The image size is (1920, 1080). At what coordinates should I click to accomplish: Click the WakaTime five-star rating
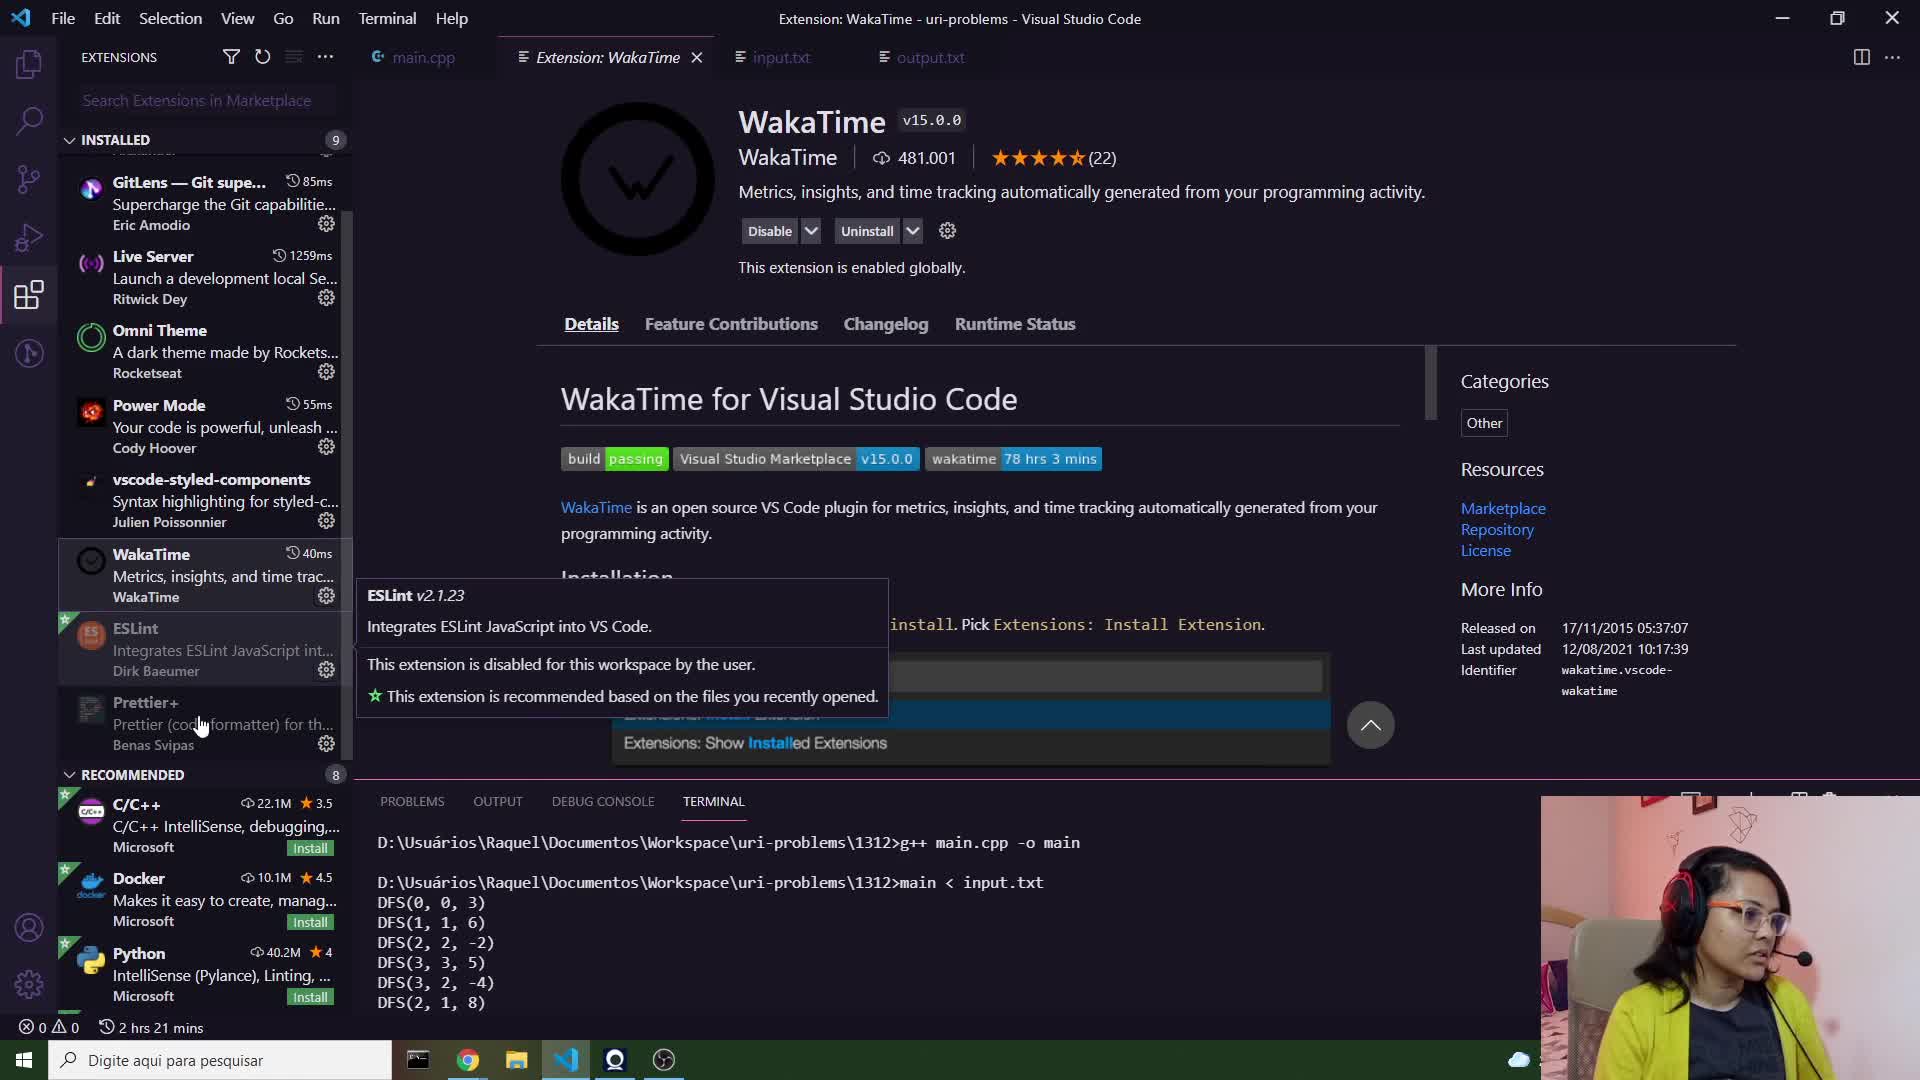click(x=1052, y=158)
